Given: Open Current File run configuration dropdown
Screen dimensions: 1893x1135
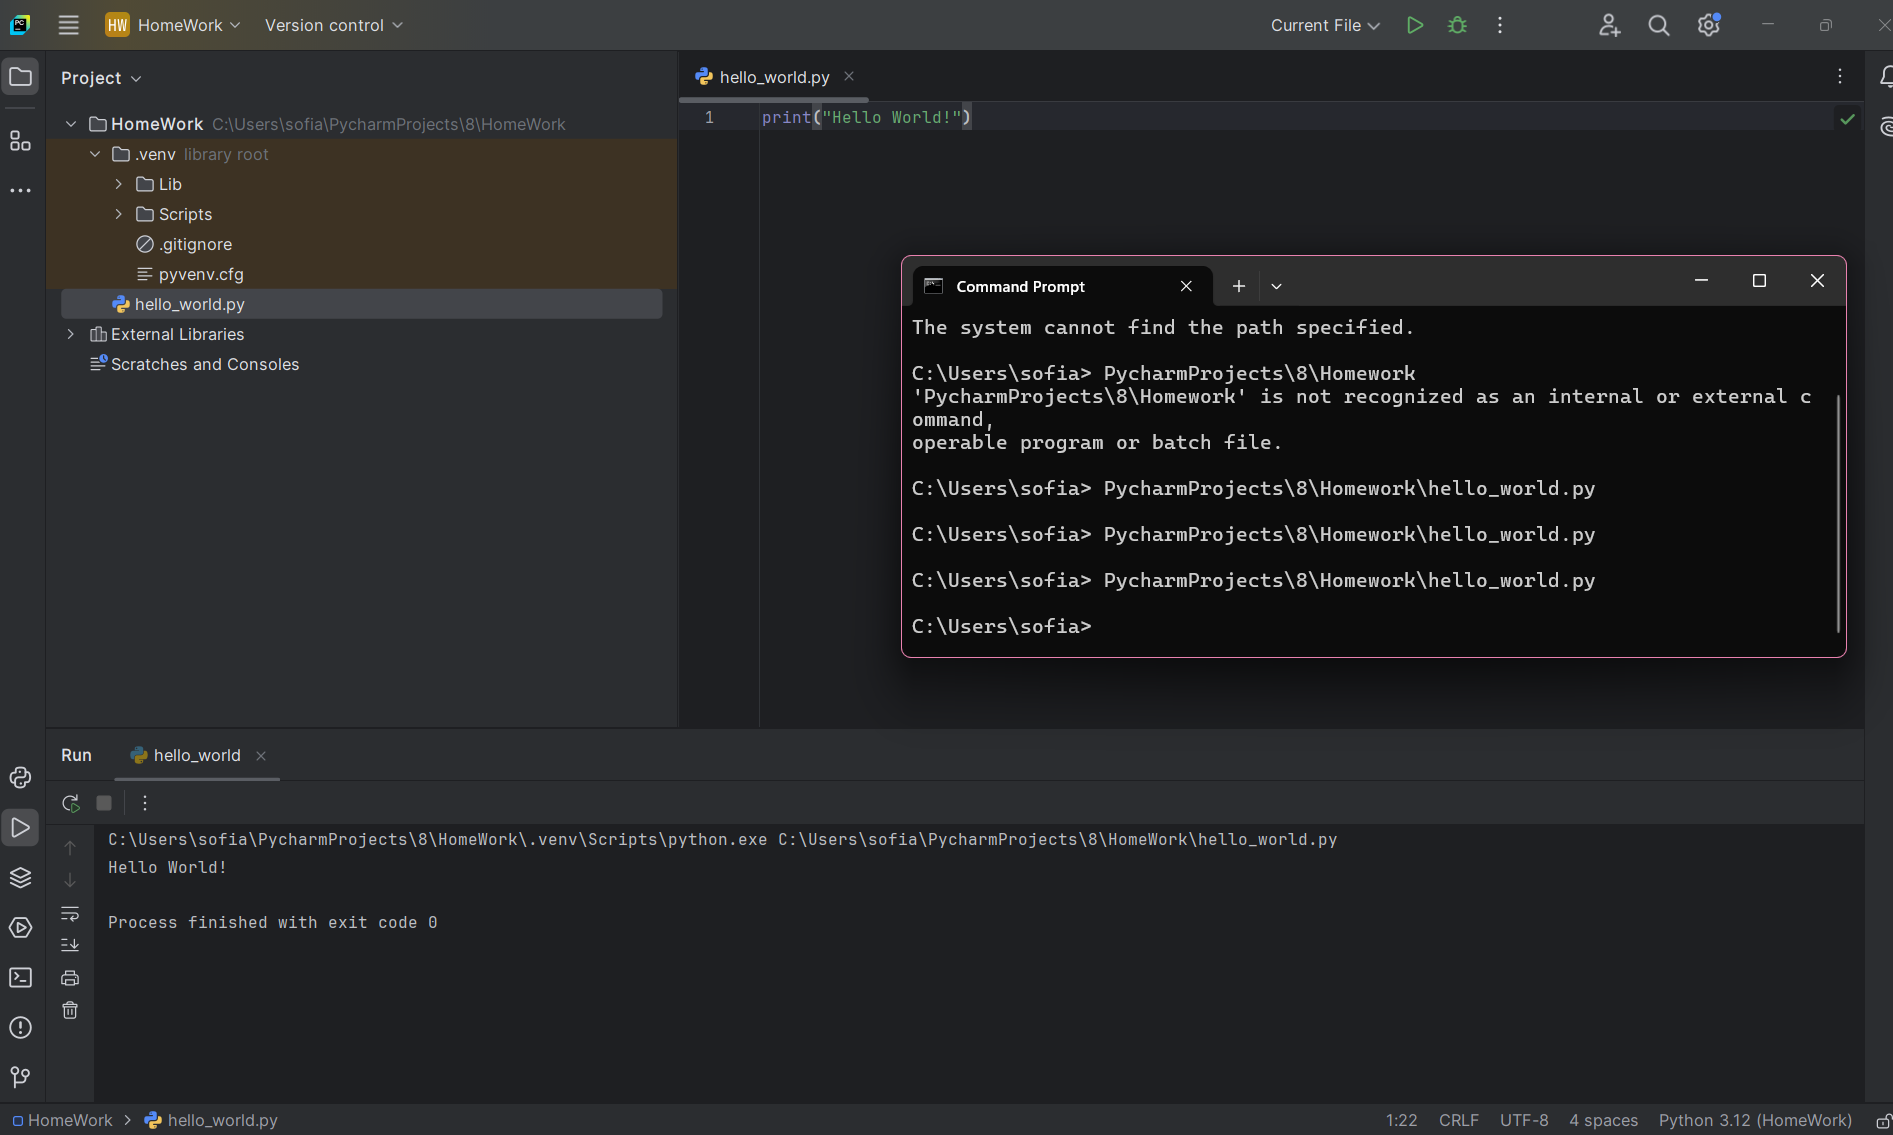Looking at the screenshot, I should tap(1325, 25).
